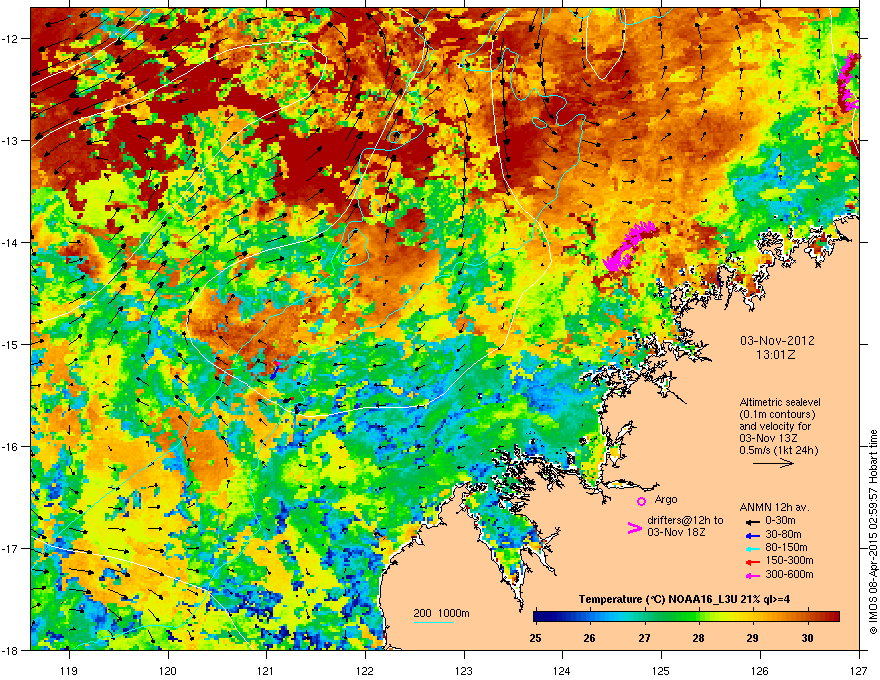This screenshot has width=880, height=680.
Task: Click the '03-Nov 18Z' legend text
Action: click(676, 532)
